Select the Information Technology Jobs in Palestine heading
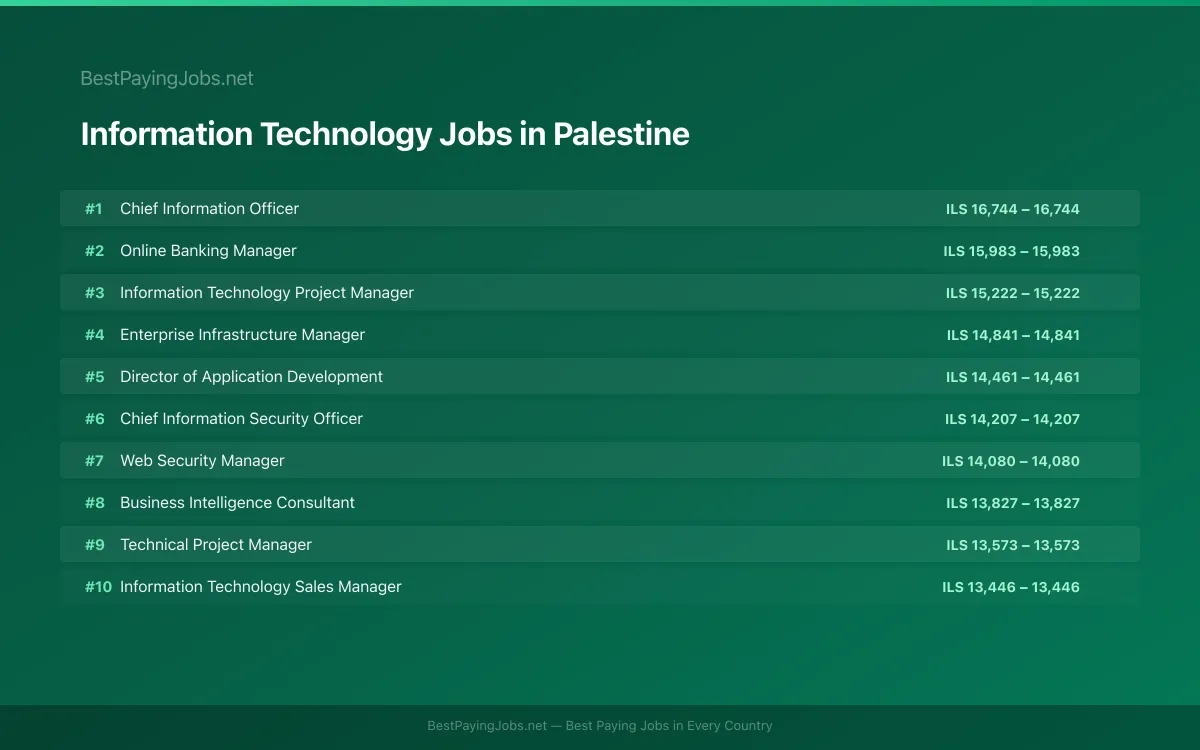1200x750 pixels. 385,134
